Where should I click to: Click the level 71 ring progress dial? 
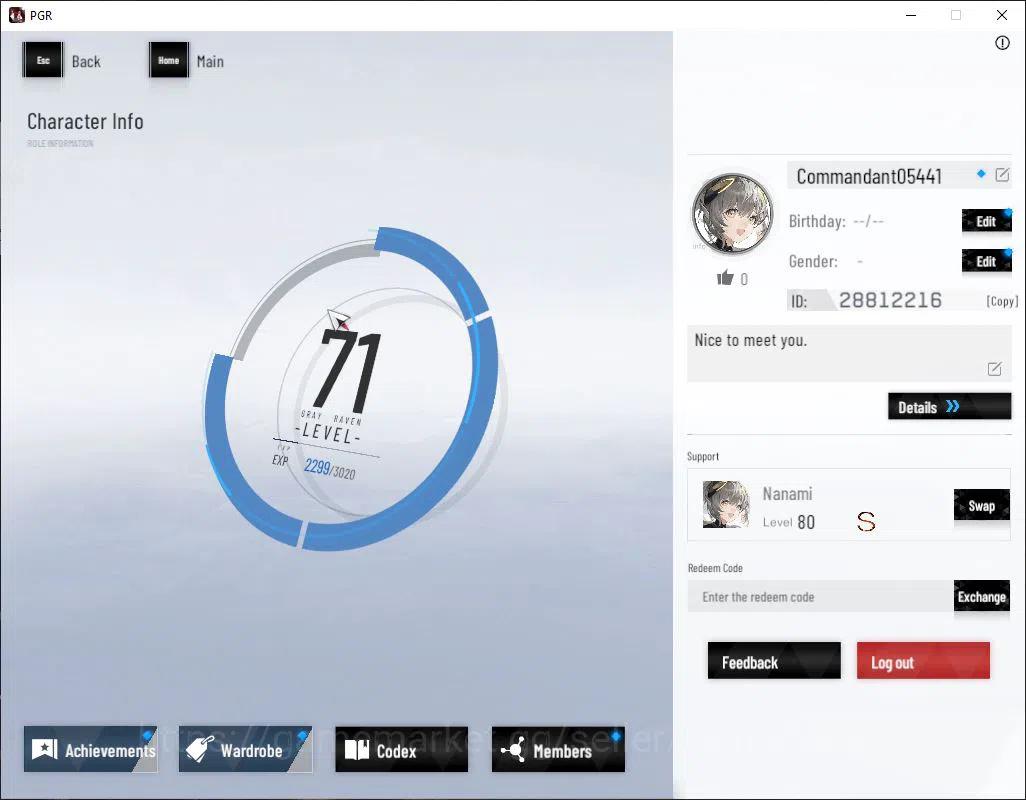coord(351,389)
